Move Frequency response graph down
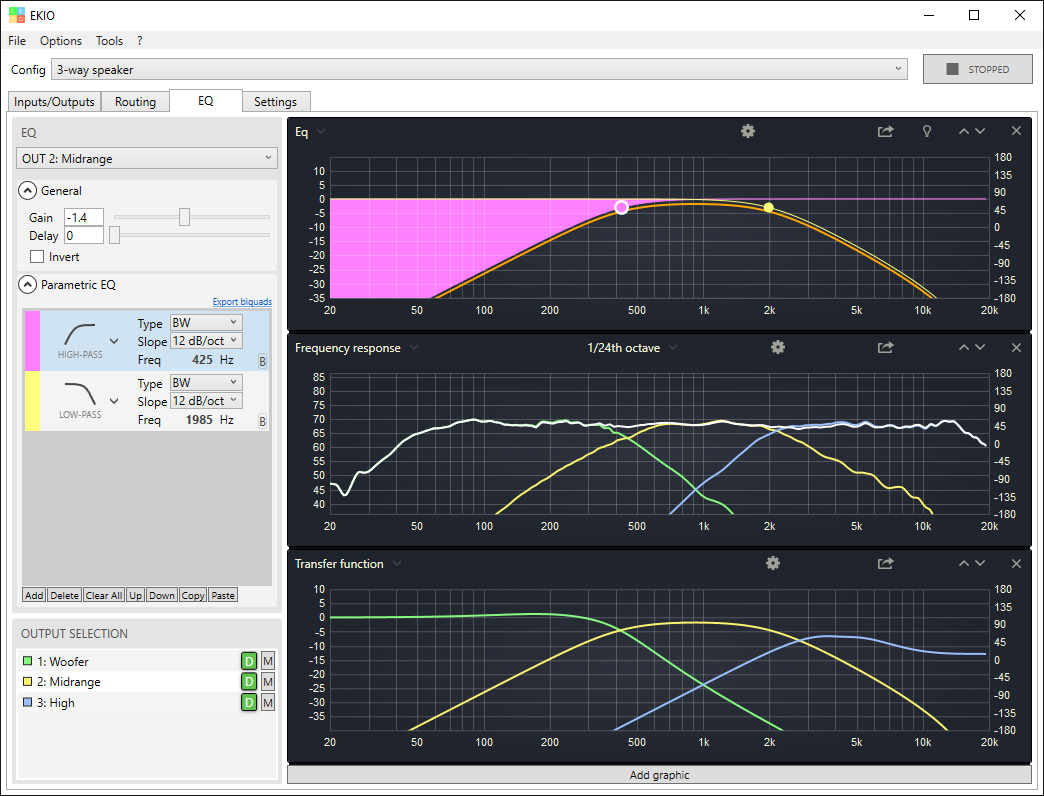The height and width of the screenshot is (796, 1044). [x=980, y=347]
